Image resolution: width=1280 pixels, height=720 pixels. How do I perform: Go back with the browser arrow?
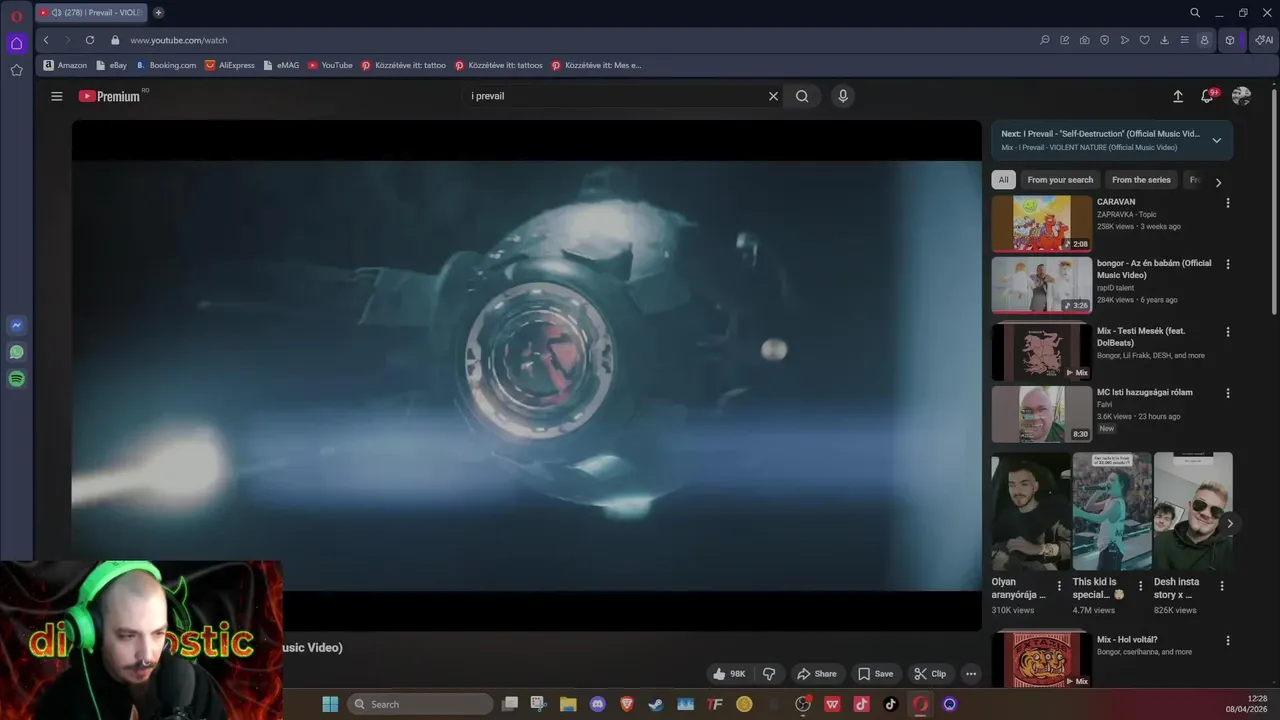(46, 40)
